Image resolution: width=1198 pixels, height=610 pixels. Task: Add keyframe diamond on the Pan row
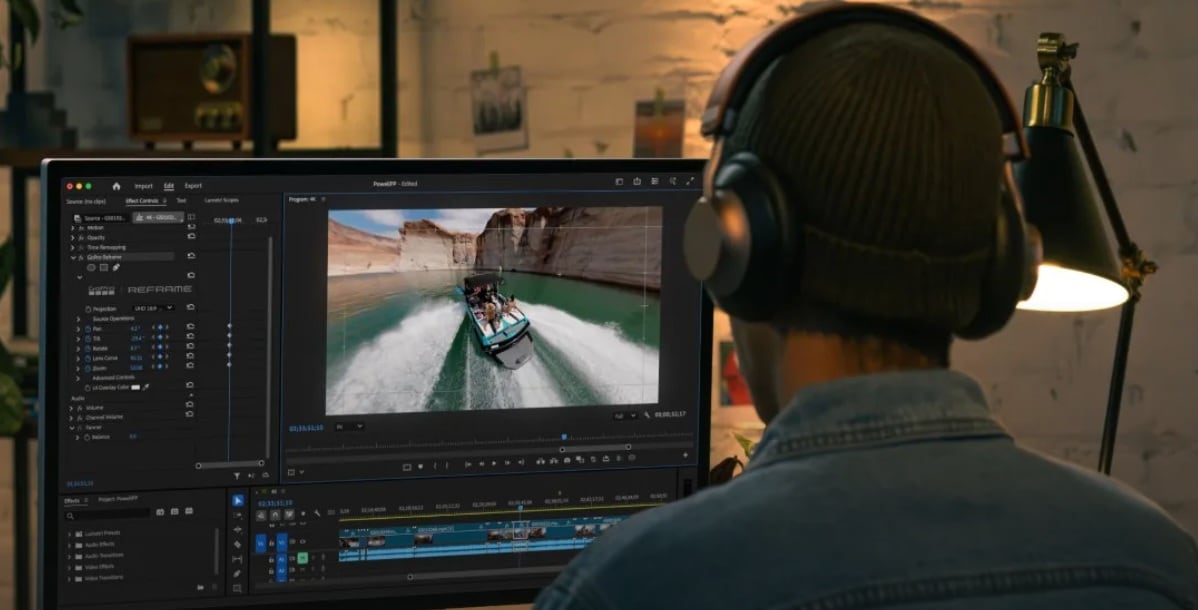pyautogui.click(x=160, y=328)
